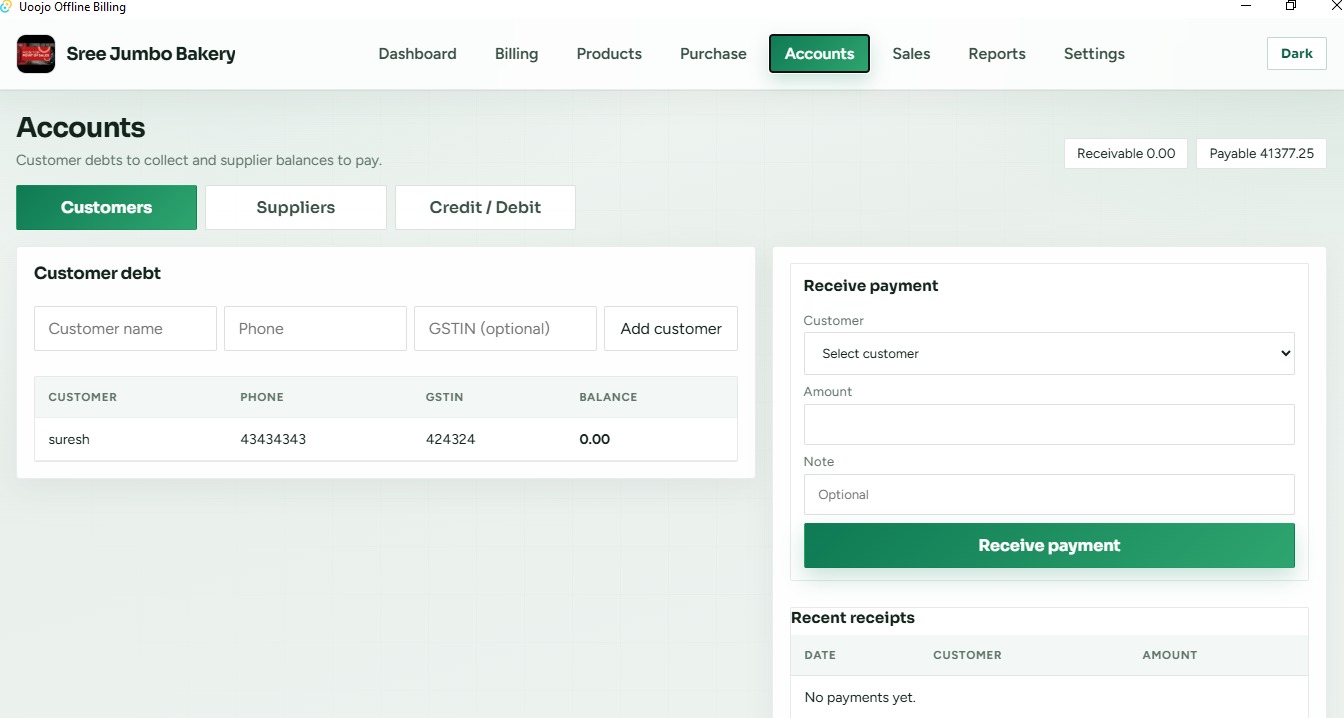1344x718 pixels.
Task: Switch to the Suppliers tab
Action: tap(296, 208)
